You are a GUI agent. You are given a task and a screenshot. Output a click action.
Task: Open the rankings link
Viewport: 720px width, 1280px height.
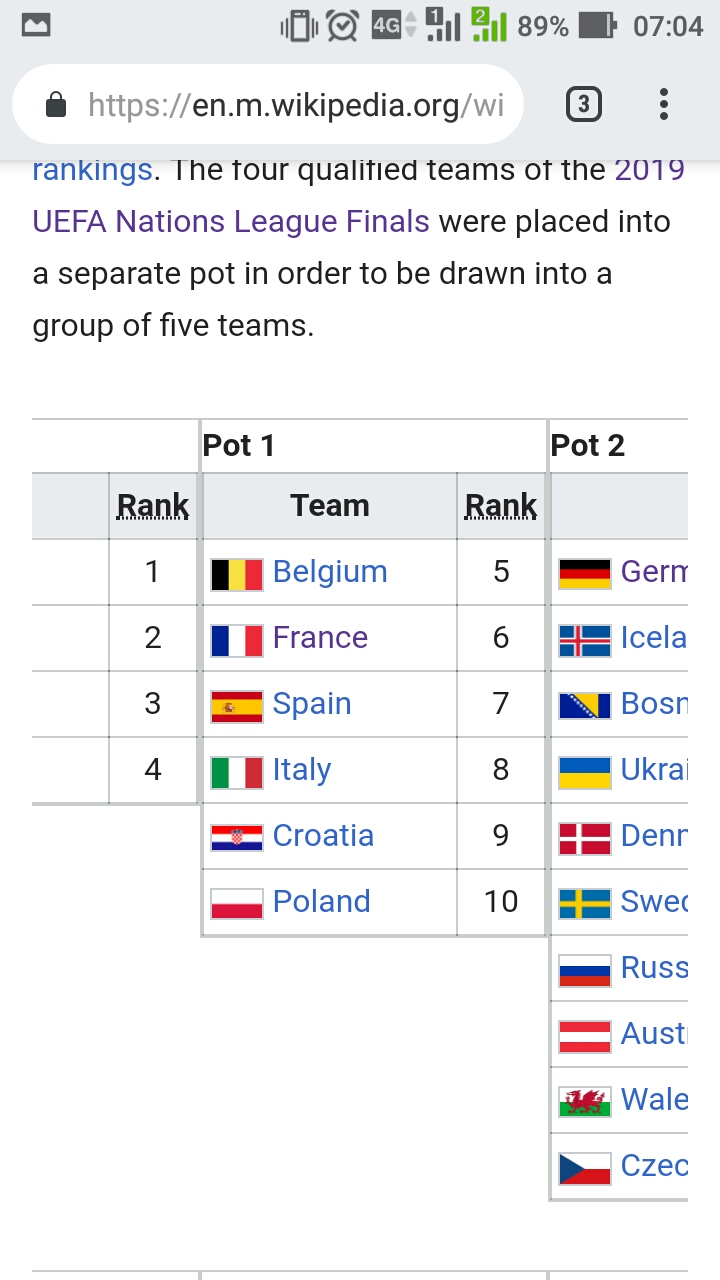click(92, 170)
